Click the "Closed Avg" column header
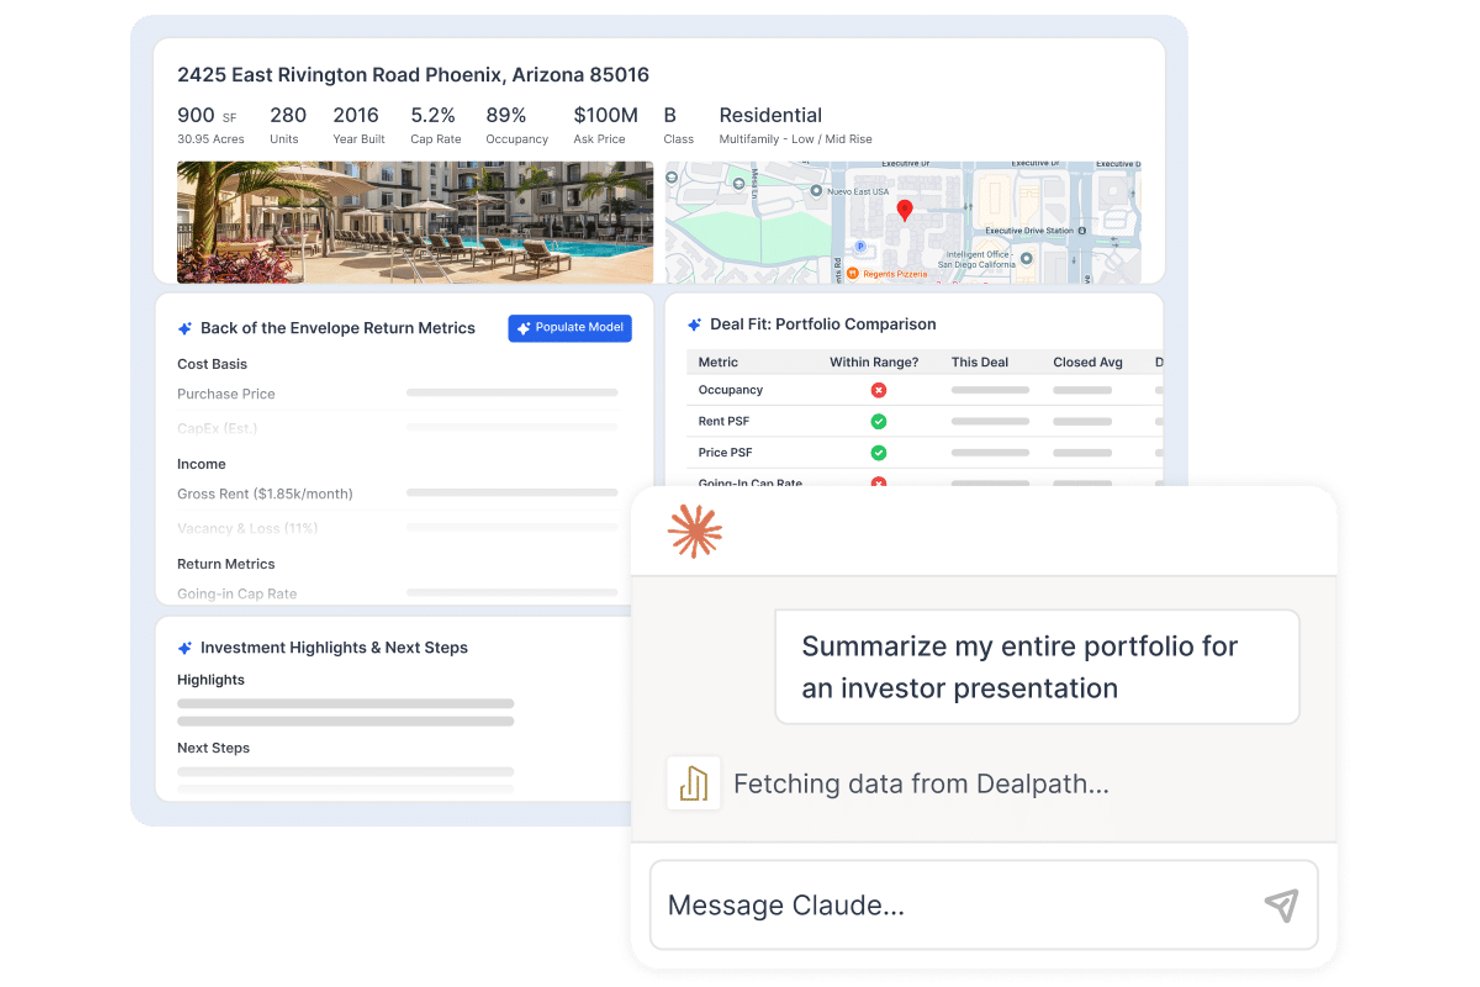 click(1088, 362)
